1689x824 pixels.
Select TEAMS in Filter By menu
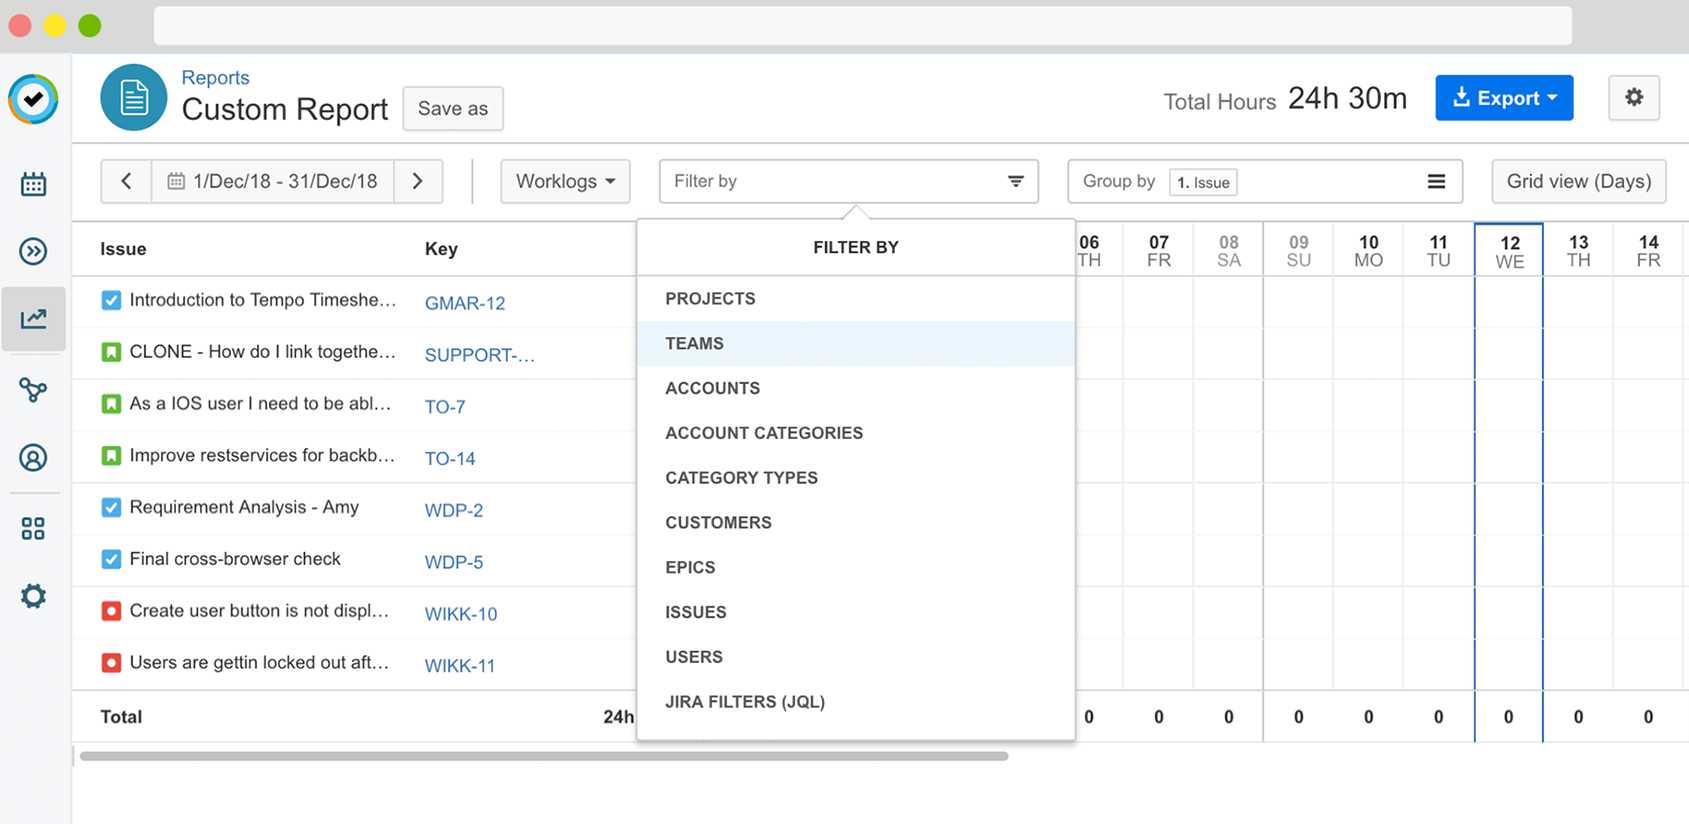tap(856, 343)
